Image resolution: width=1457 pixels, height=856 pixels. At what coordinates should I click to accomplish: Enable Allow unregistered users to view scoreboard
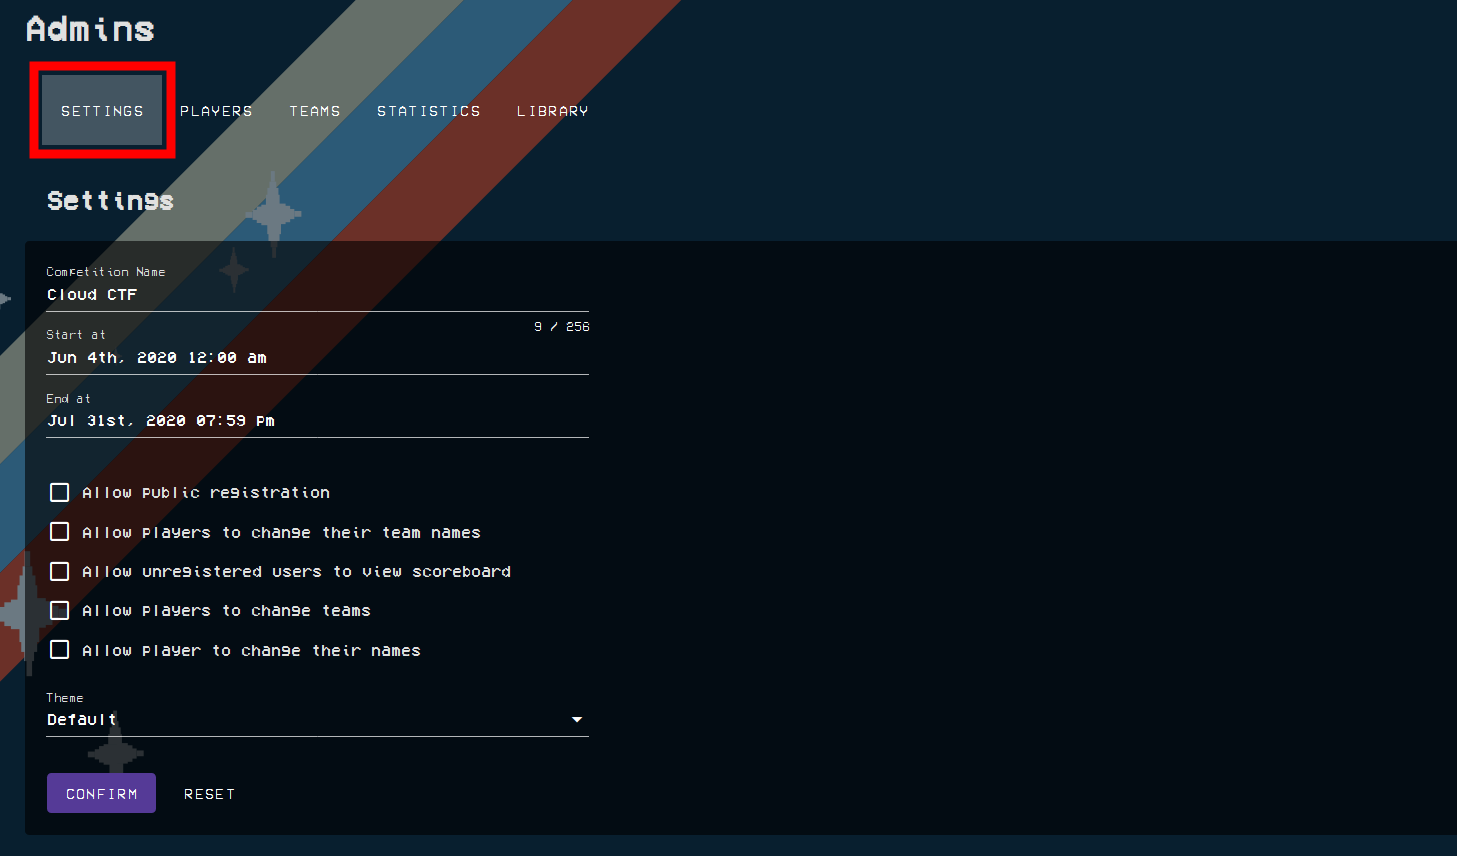point(59,571)
